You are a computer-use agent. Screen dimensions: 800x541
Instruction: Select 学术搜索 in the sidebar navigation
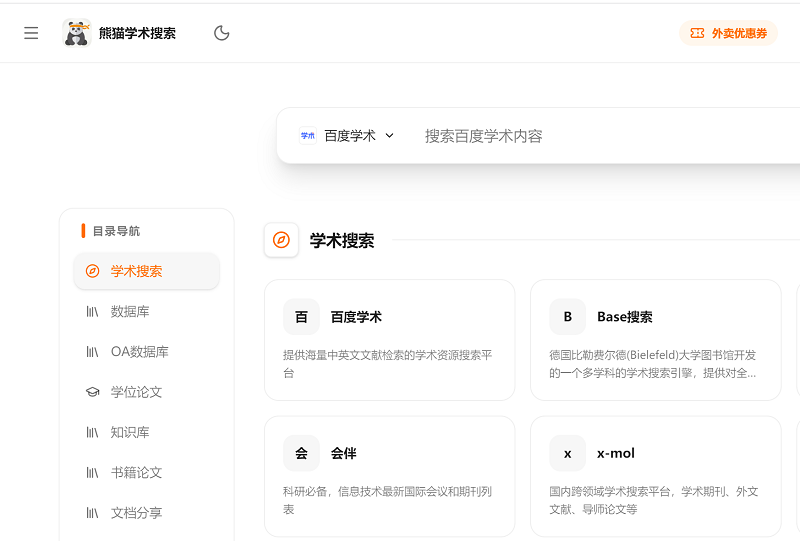[146, 271]
